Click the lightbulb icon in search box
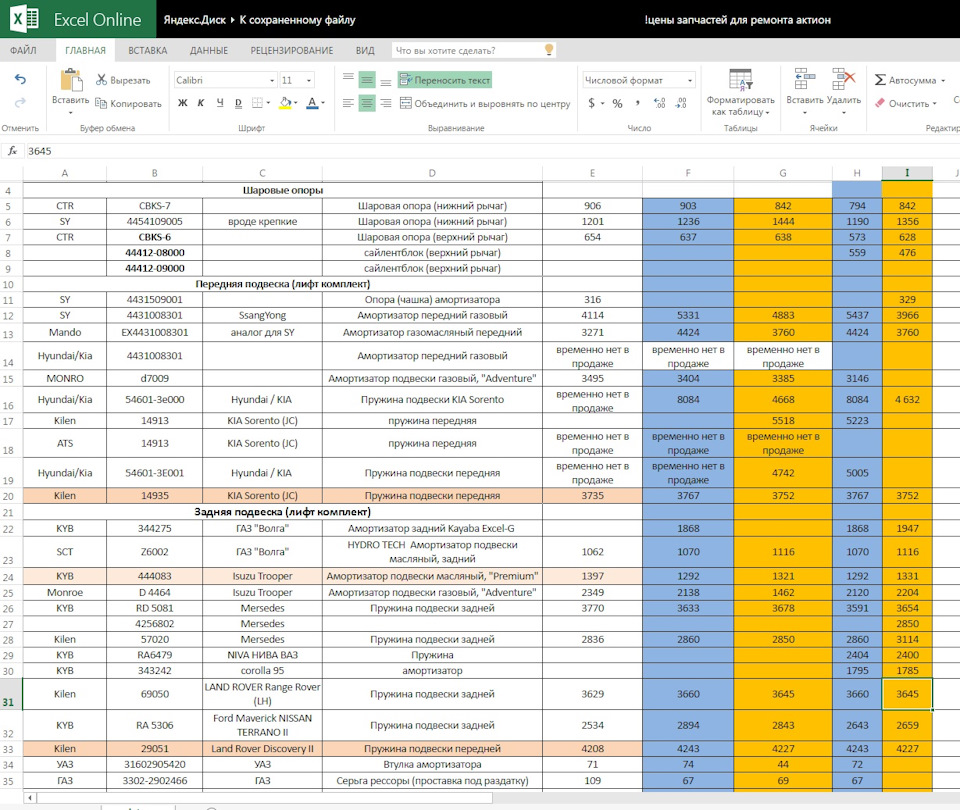Viewport: 960px width, 810px height. click(x=549, y=50)
